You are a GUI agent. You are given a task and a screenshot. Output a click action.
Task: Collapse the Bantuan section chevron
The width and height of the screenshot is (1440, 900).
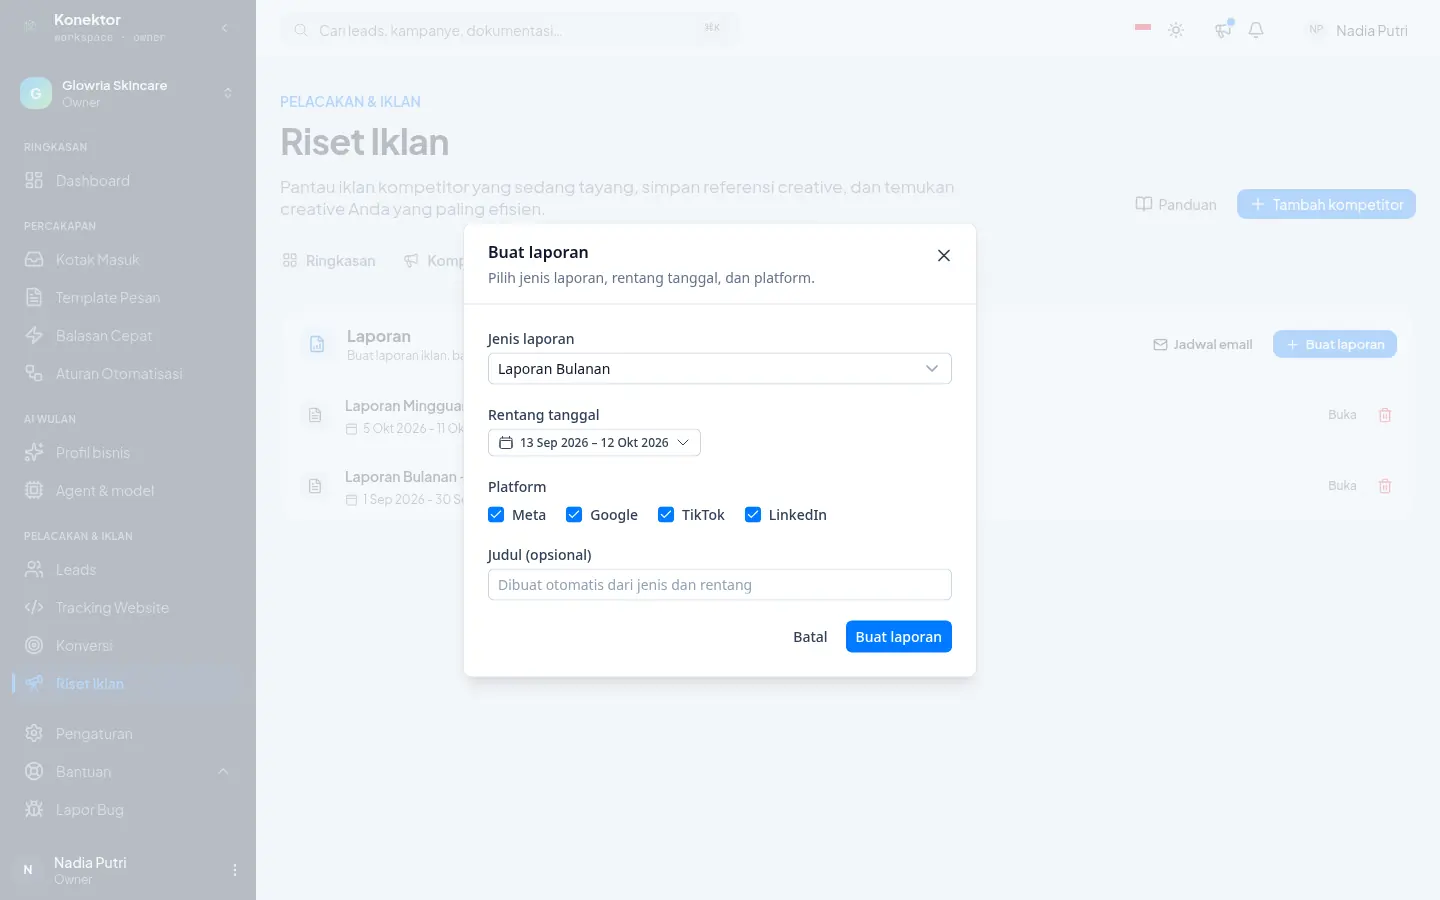pyautogui.click(x=223, y=772)
